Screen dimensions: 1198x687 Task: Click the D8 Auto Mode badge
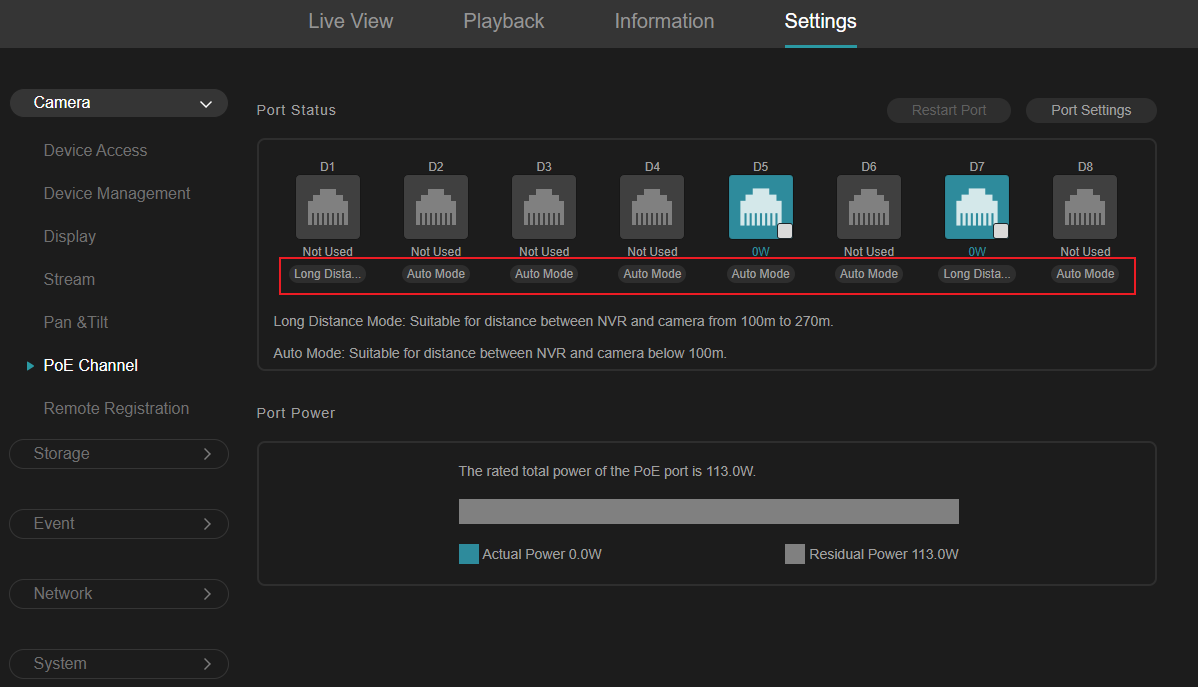coord(1085,274)
